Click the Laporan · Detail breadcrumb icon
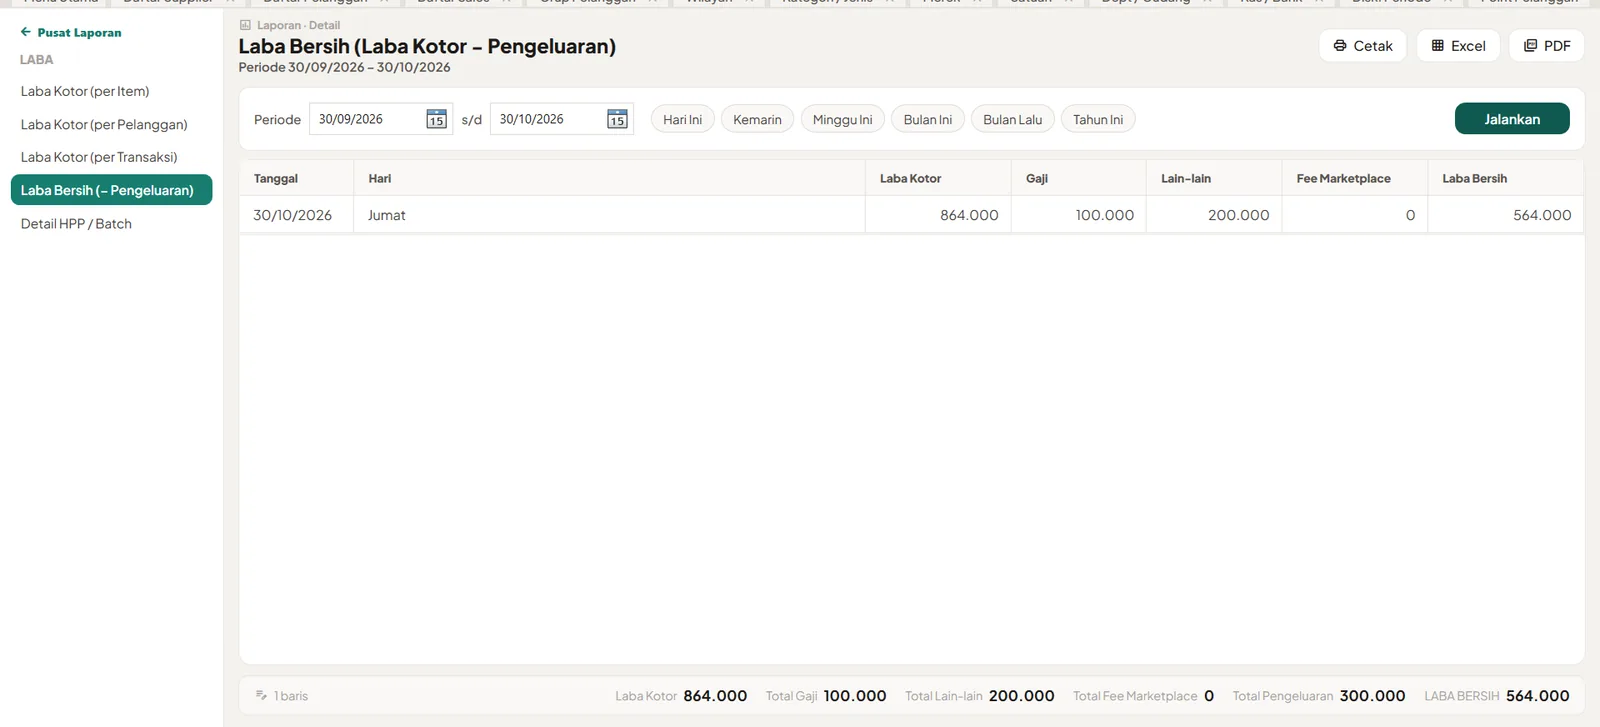Screen dimensions: 1600x727 pyautogui.click(x=245, y=25)
